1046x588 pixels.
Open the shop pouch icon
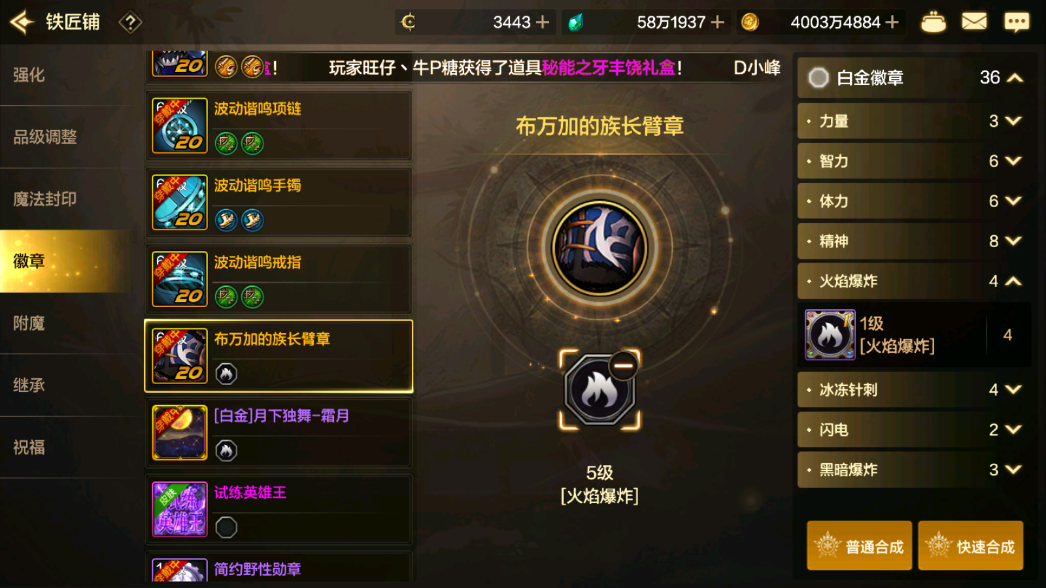933,22
